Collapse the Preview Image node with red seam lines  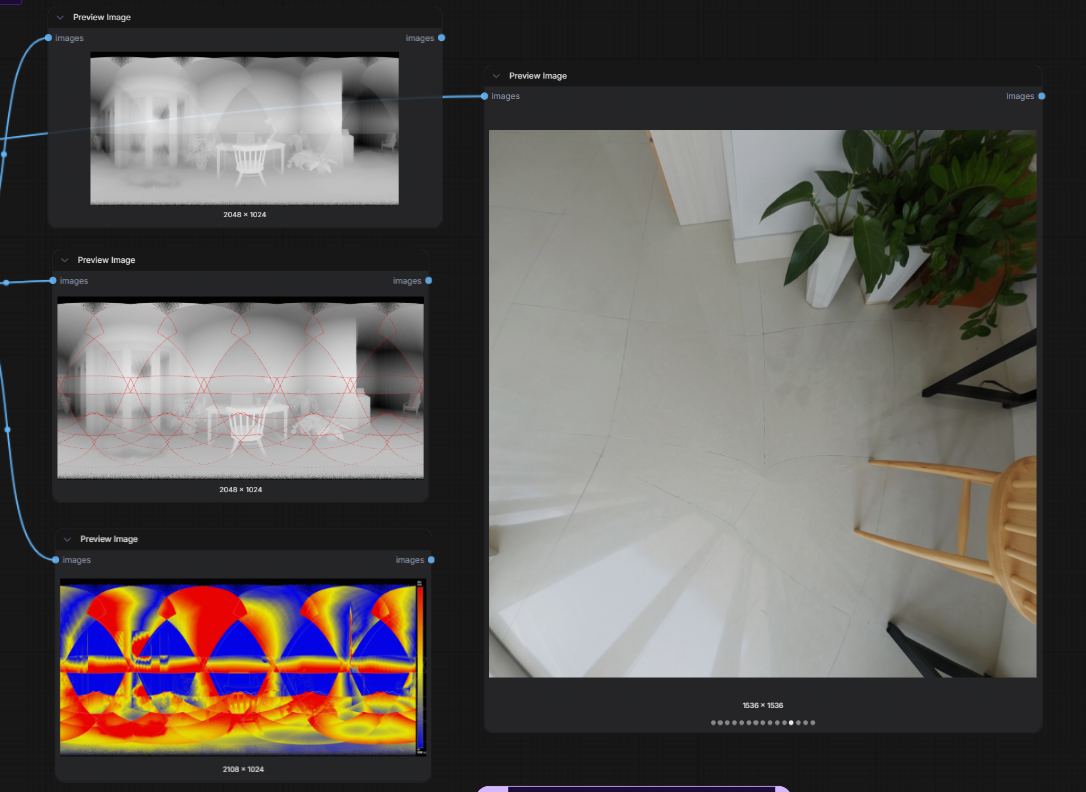(64, 260)
